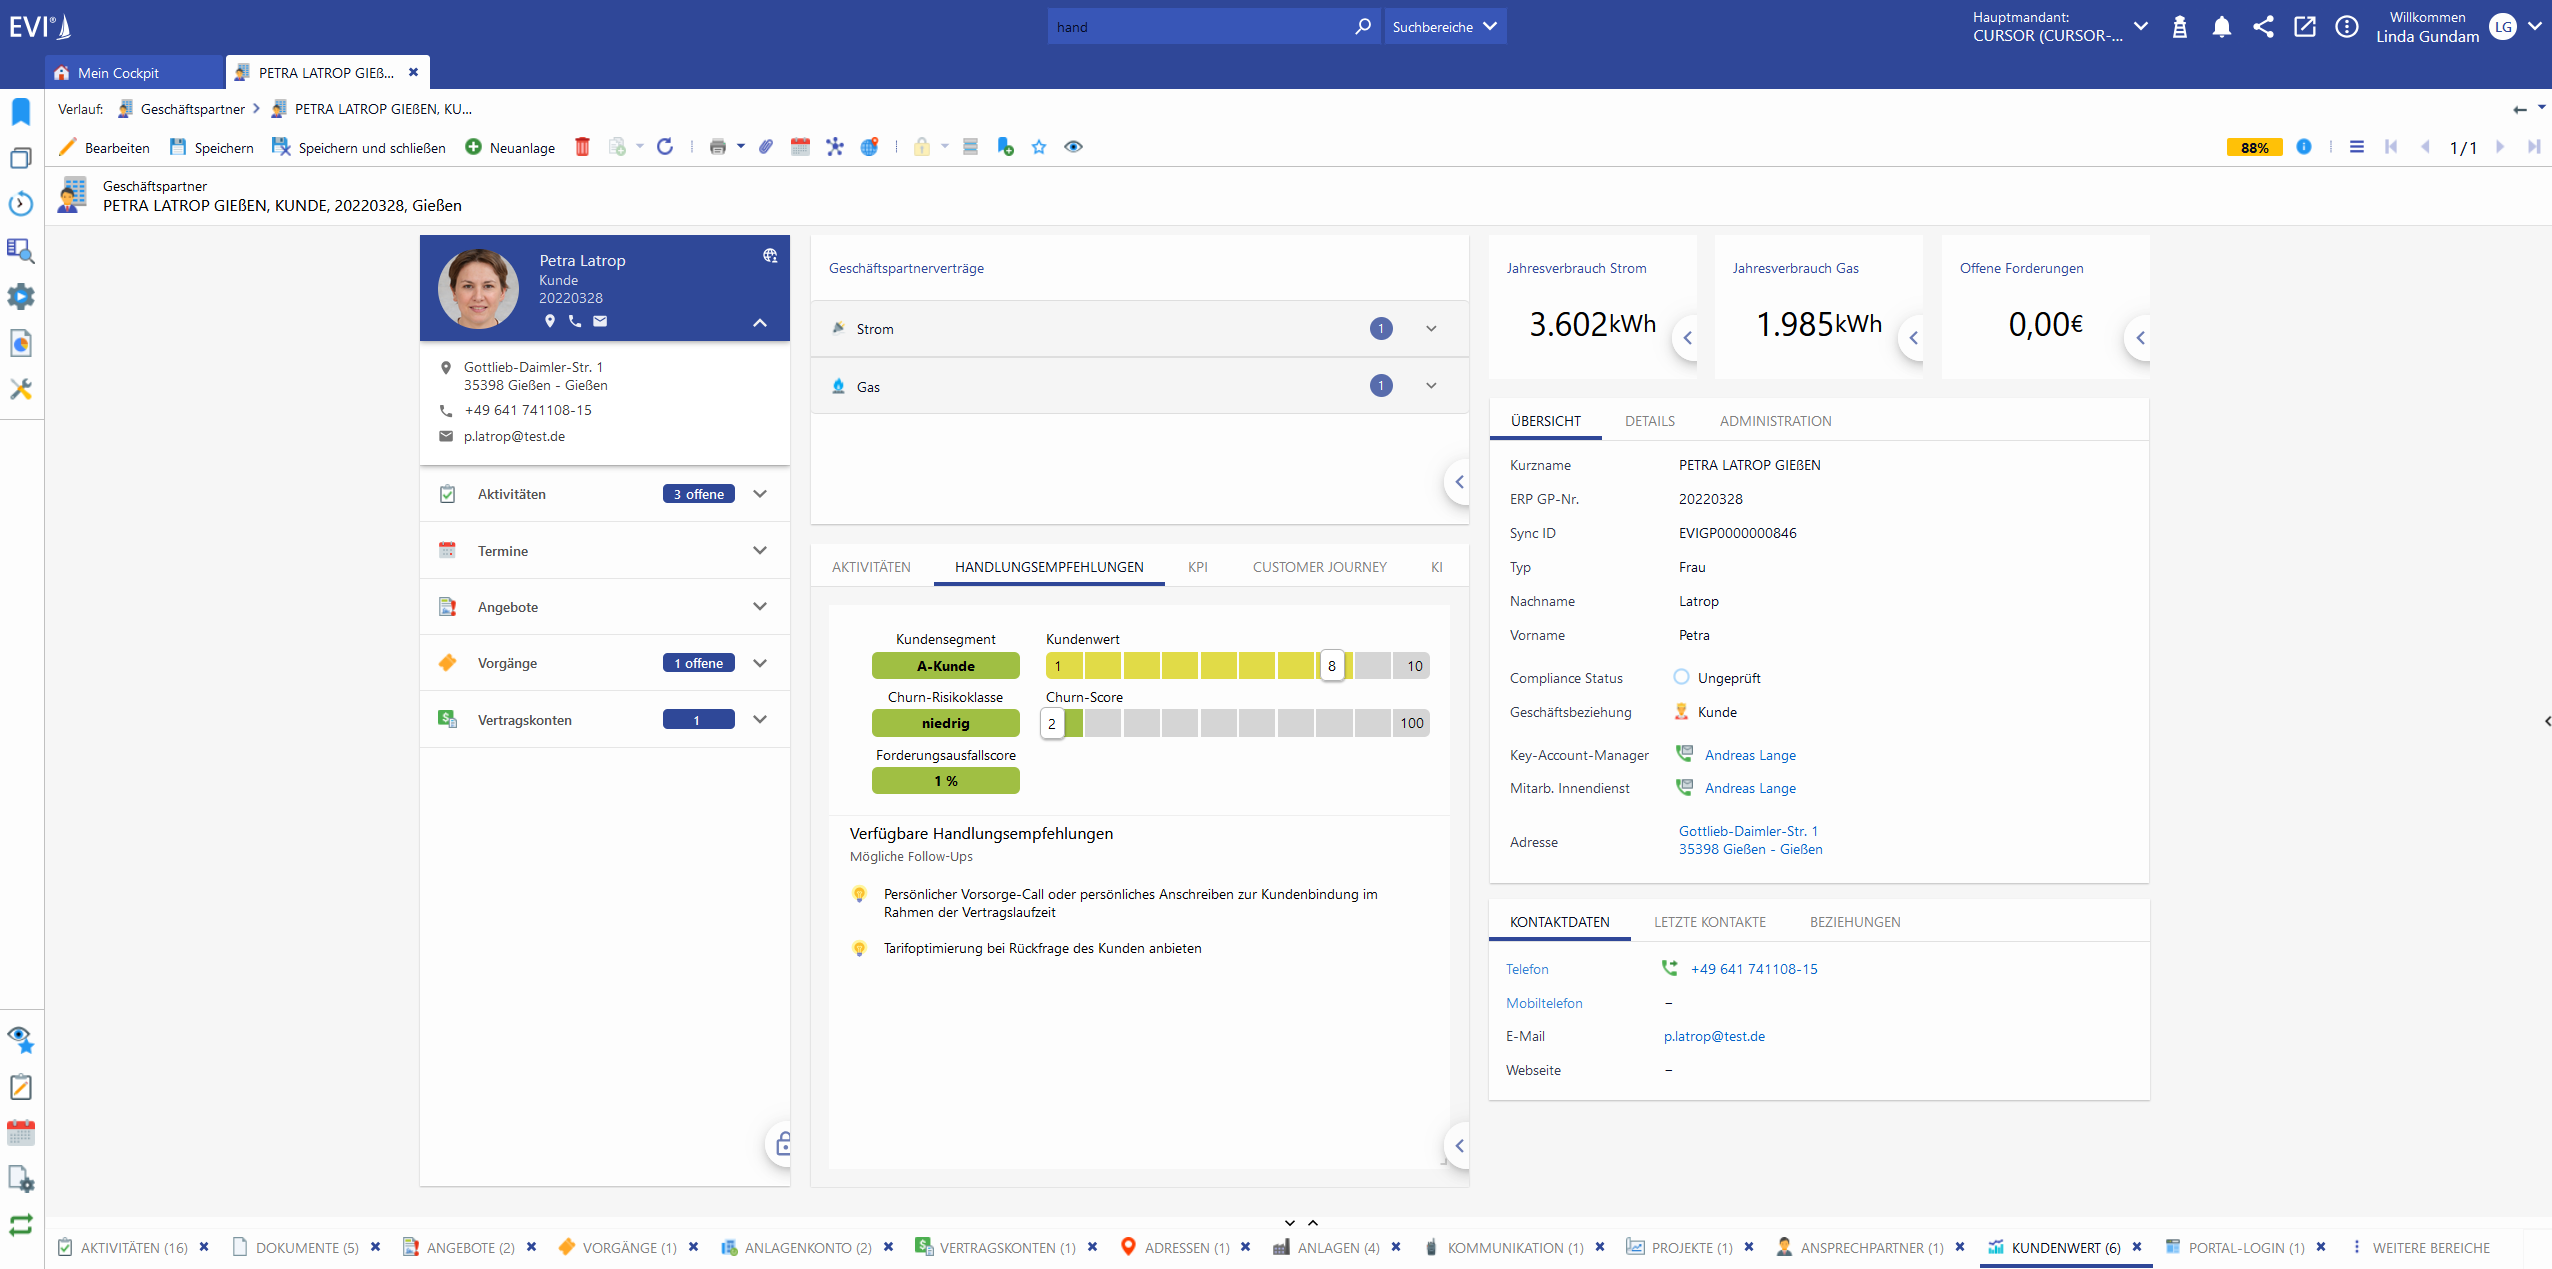This screenshot has width=2552, height=1269.
Task: Expand the Strom contracts row
Action: 1431,329
